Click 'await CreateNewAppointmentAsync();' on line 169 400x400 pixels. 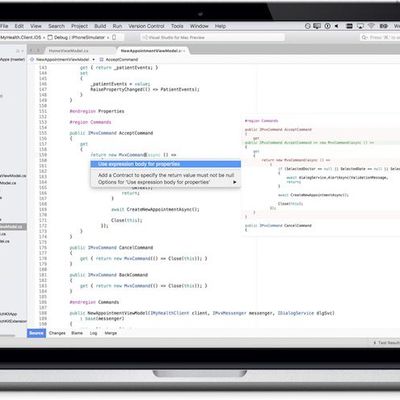point(155,209)
